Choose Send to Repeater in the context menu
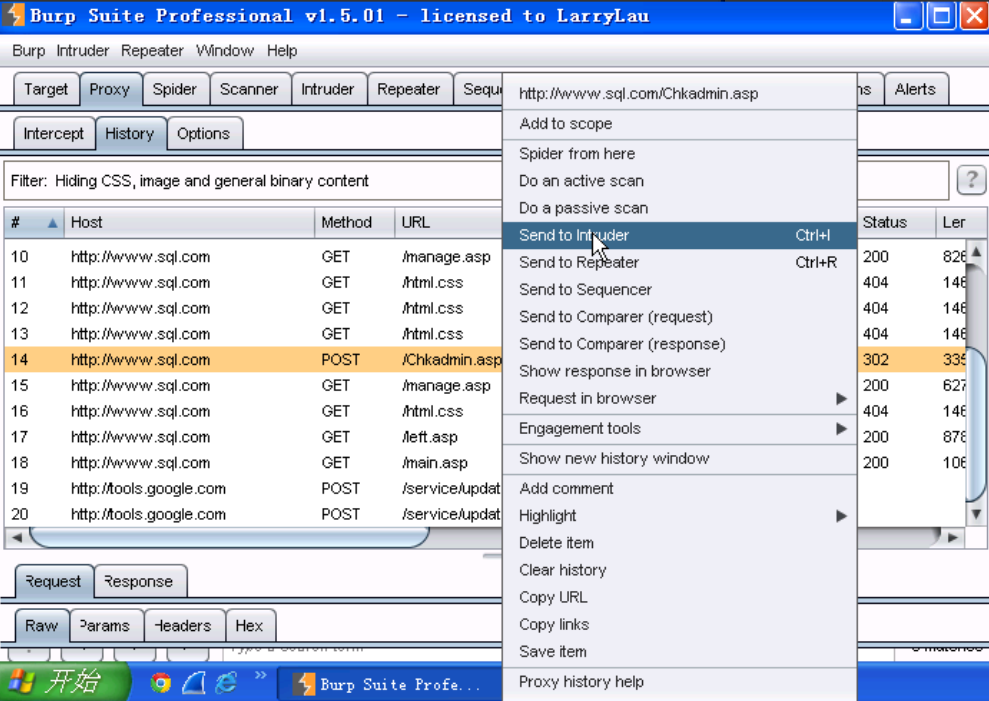 point(679,262)
